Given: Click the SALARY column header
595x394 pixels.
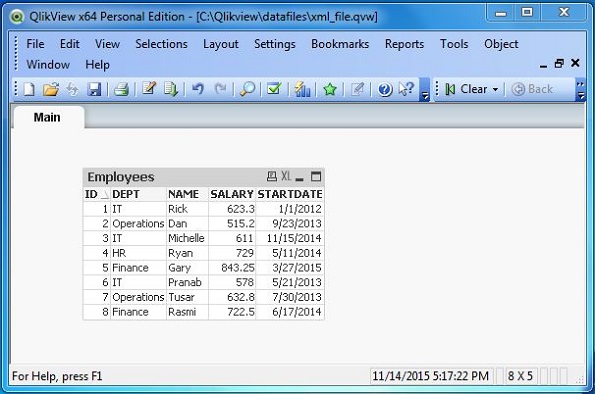Looking at the screenshot, I should point(232,194).
